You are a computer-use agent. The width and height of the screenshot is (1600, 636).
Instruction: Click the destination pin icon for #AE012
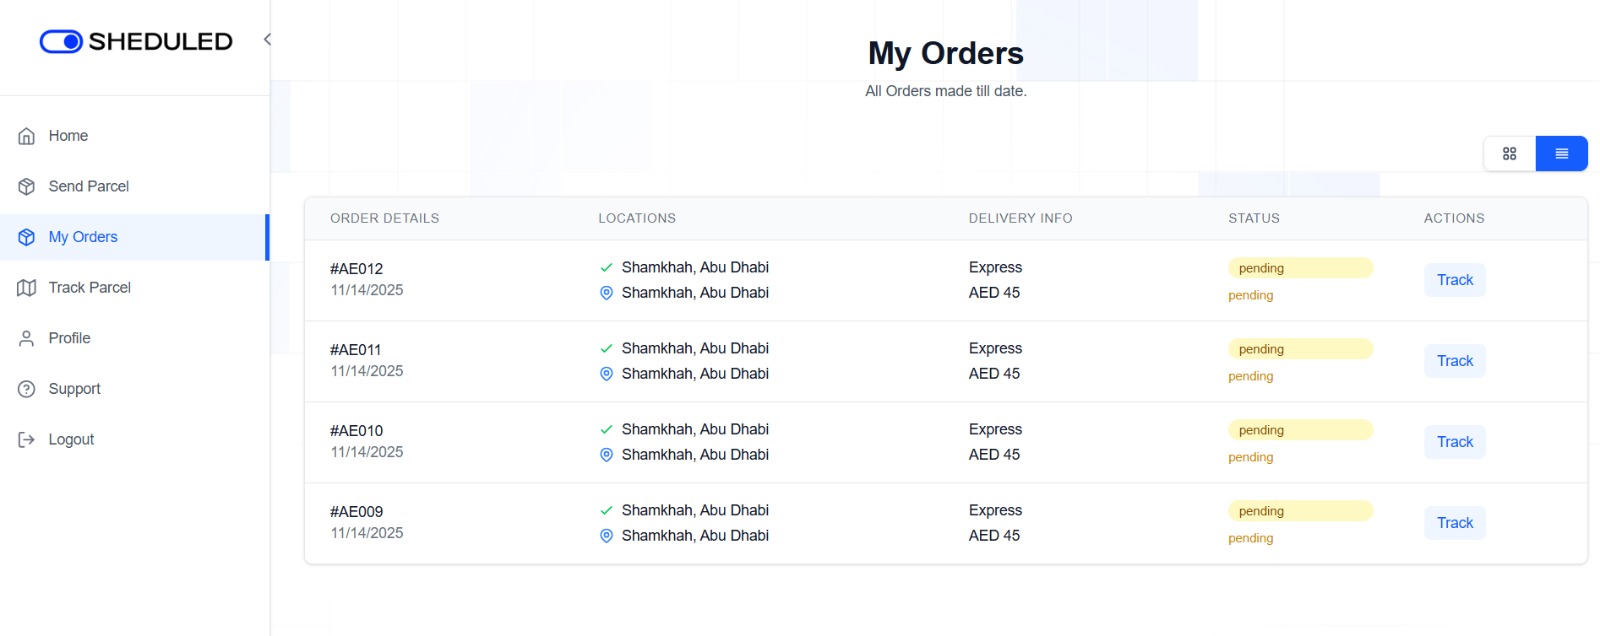606,293
